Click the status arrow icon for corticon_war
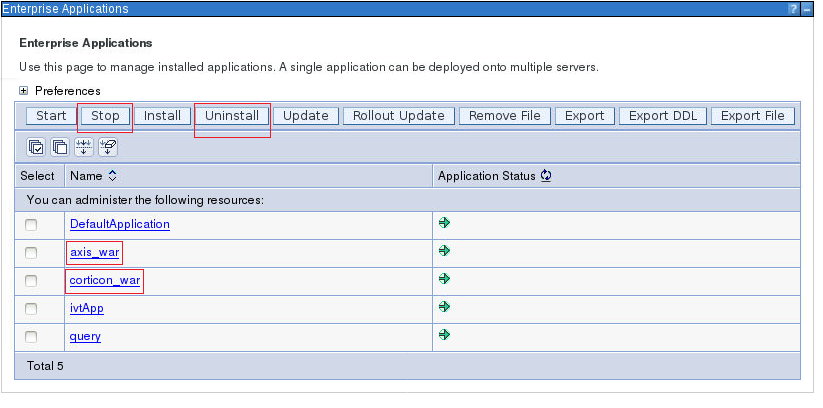This screenshot has width=823, height=408. [x=445, y=279]
